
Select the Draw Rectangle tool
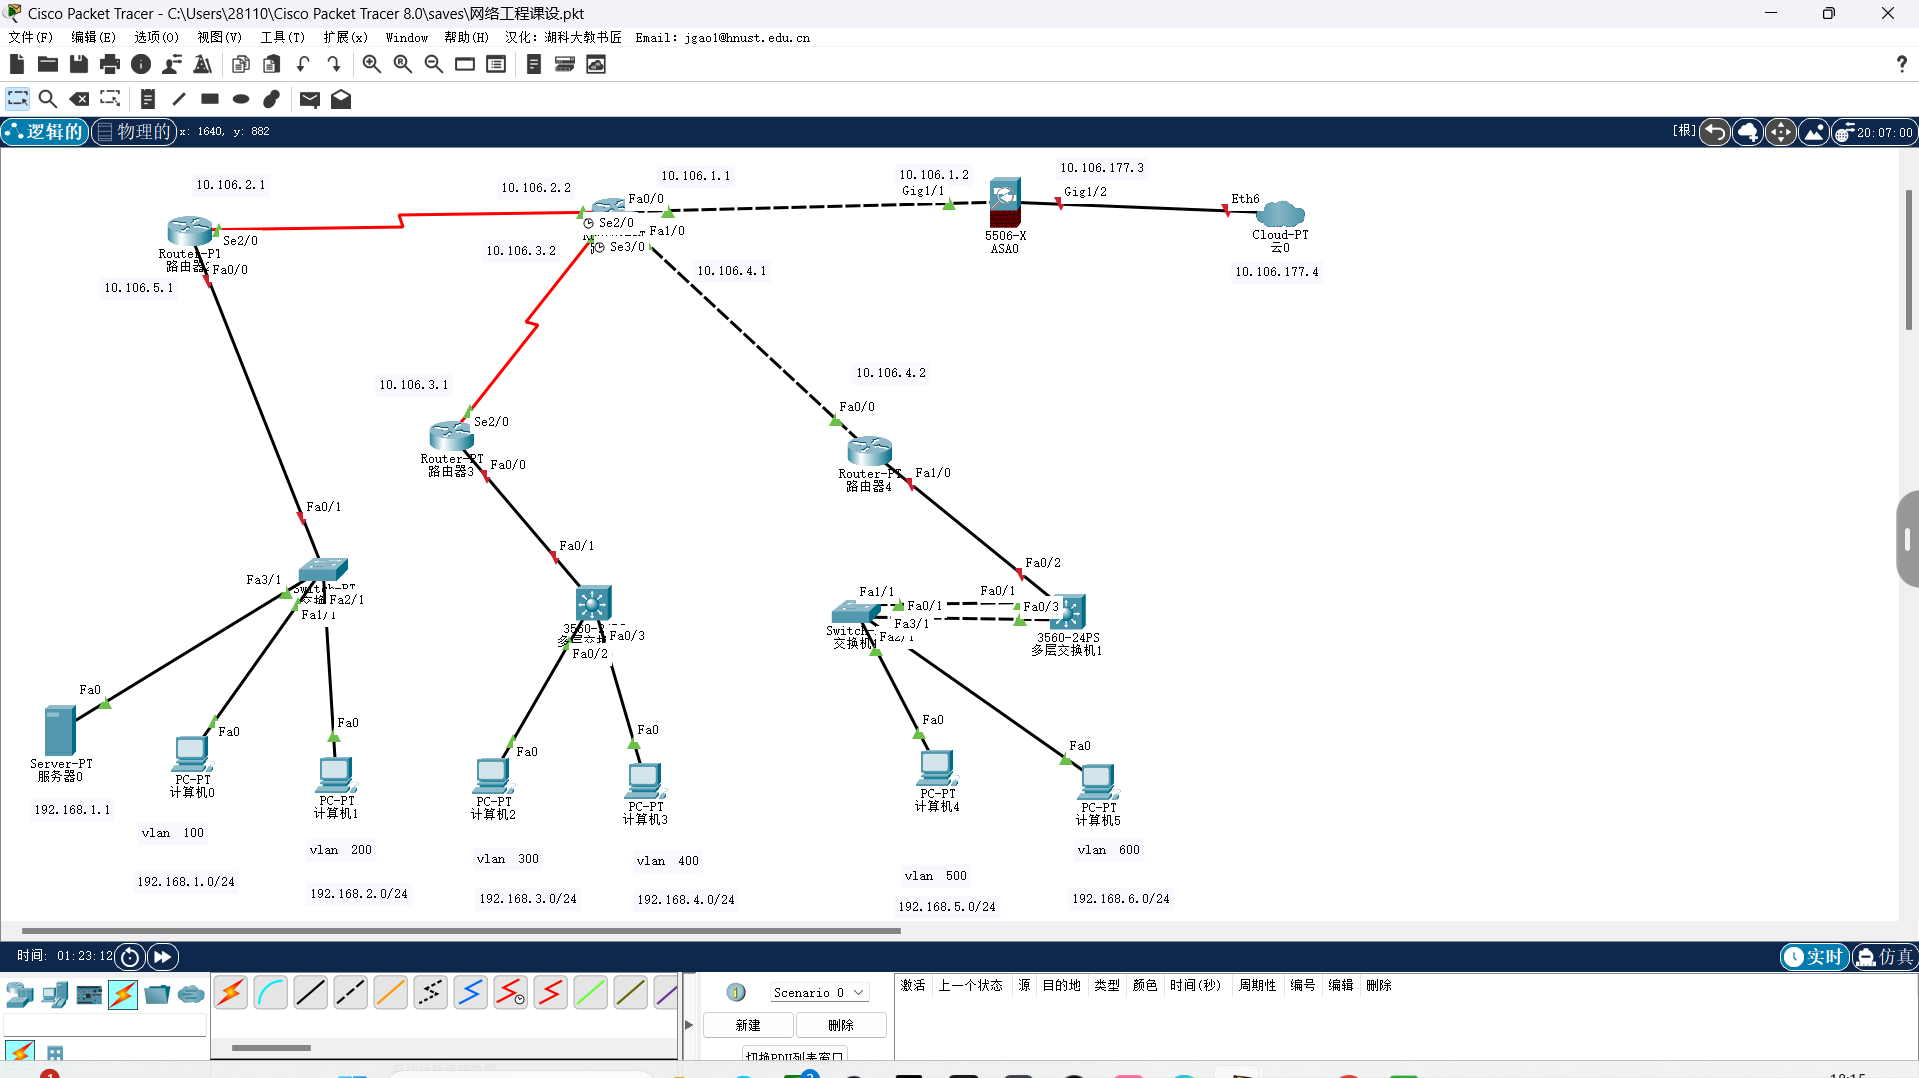click(210, 99)
